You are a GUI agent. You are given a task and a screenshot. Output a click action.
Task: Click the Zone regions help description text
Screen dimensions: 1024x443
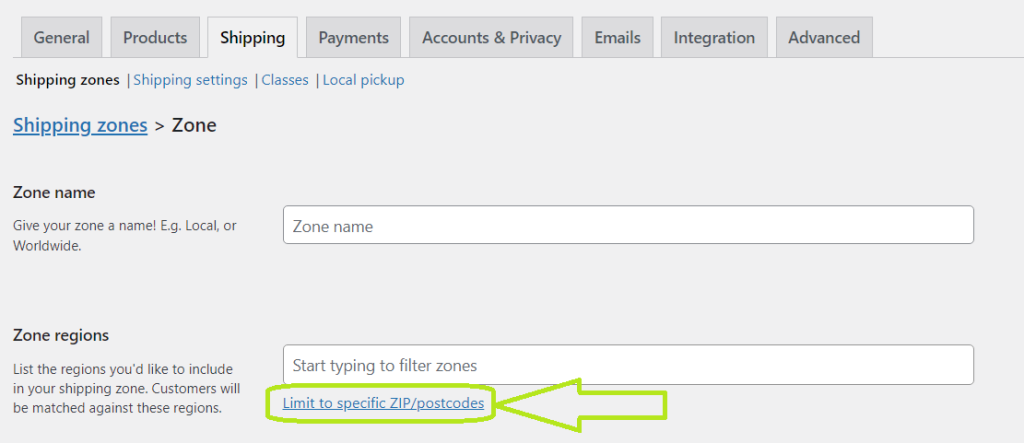tap(126, 387)
